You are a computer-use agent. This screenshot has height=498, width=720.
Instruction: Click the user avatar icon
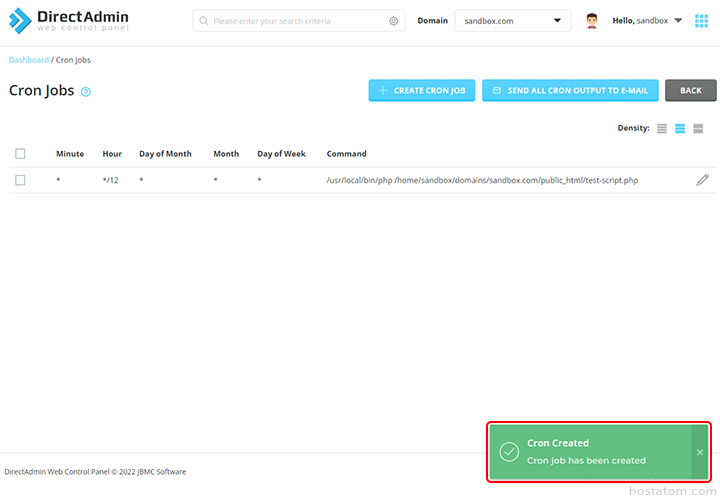592,21
